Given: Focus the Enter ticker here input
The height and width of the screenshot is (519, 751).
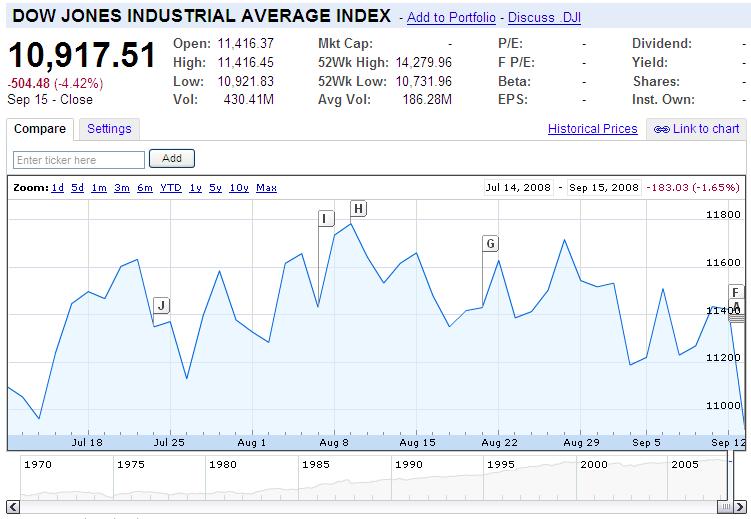Looking at the screenshot, I should coord(79,160).
